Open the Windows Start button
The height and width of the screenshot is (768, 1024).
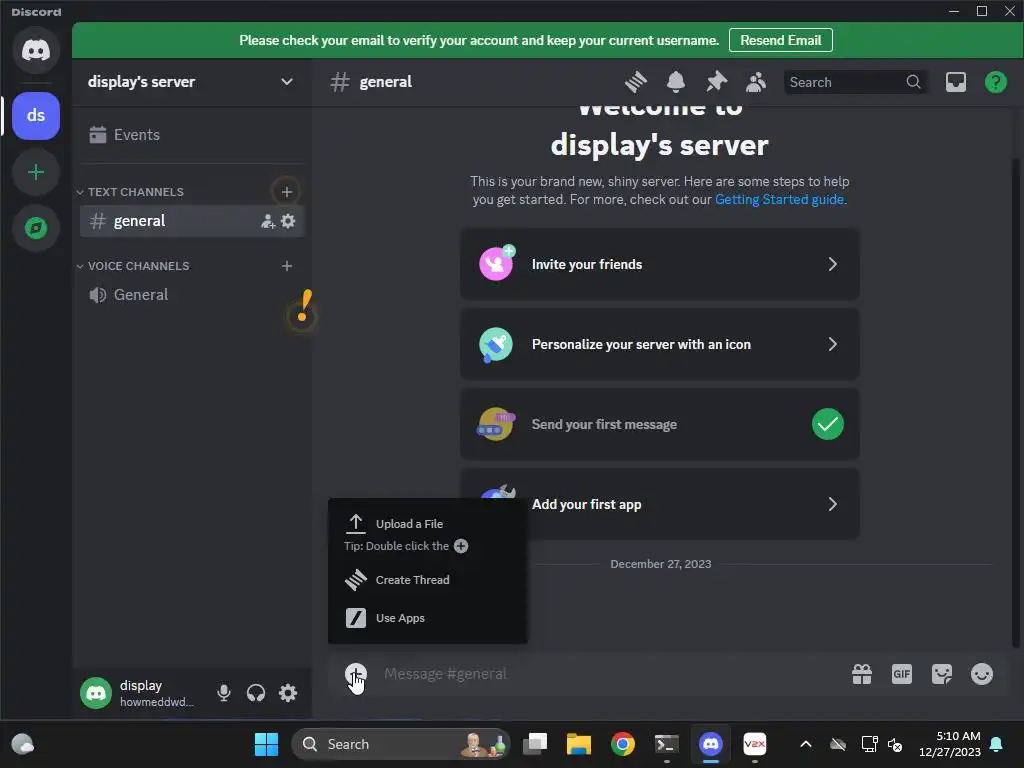click(266, 744)
